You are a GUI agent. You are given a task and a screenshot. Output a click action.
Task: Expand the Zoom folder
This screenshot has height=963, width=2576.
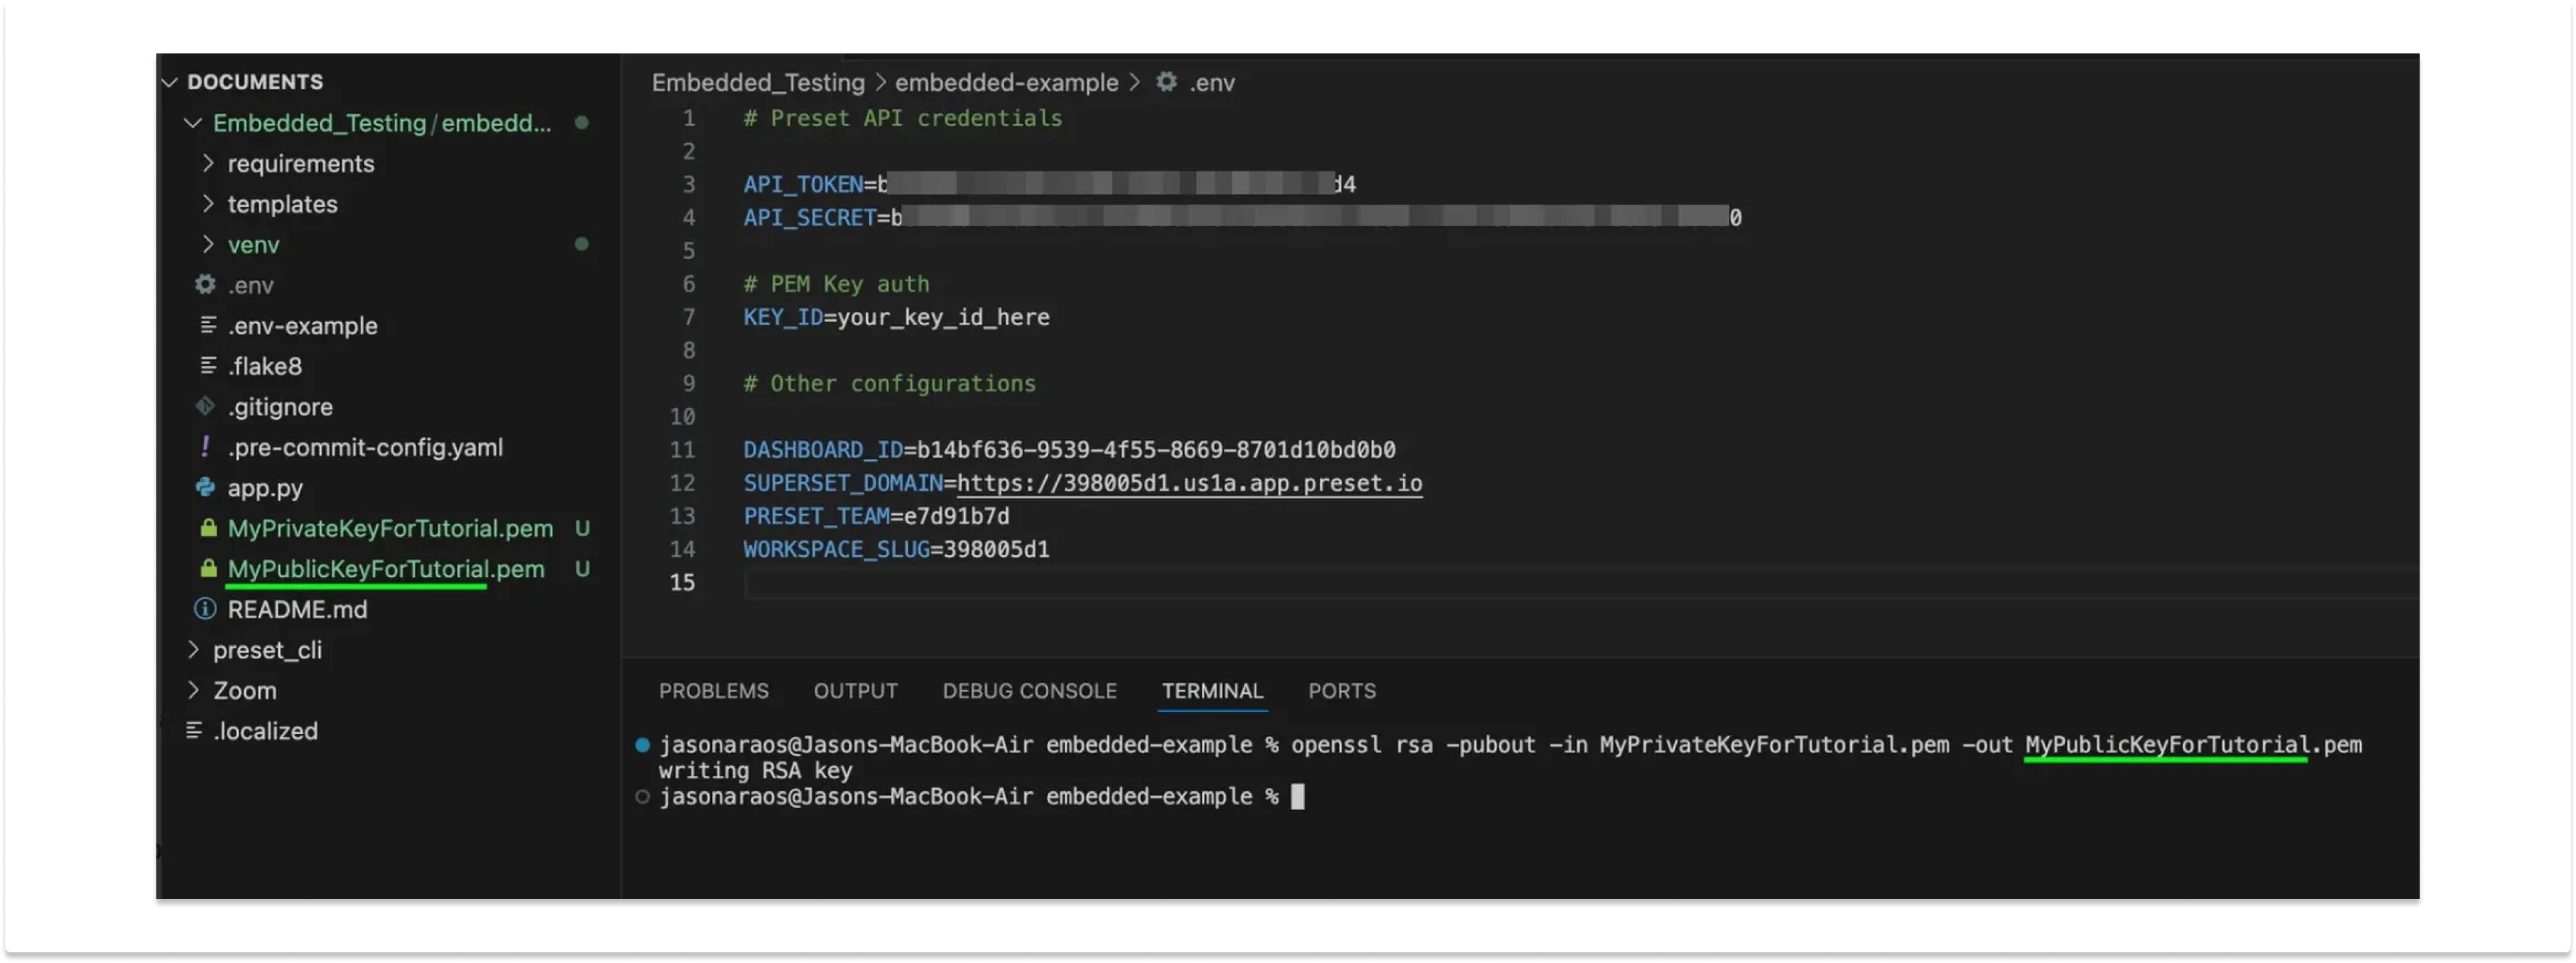(194, 690)
